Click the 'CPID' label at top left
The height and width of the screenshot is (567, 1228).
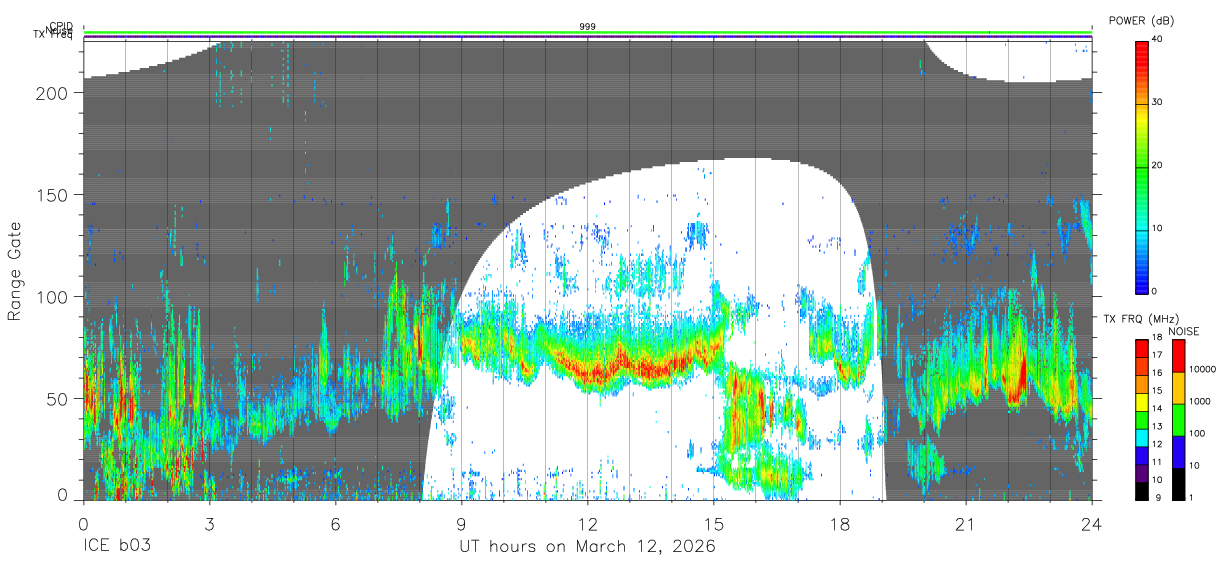coord(61,27)
